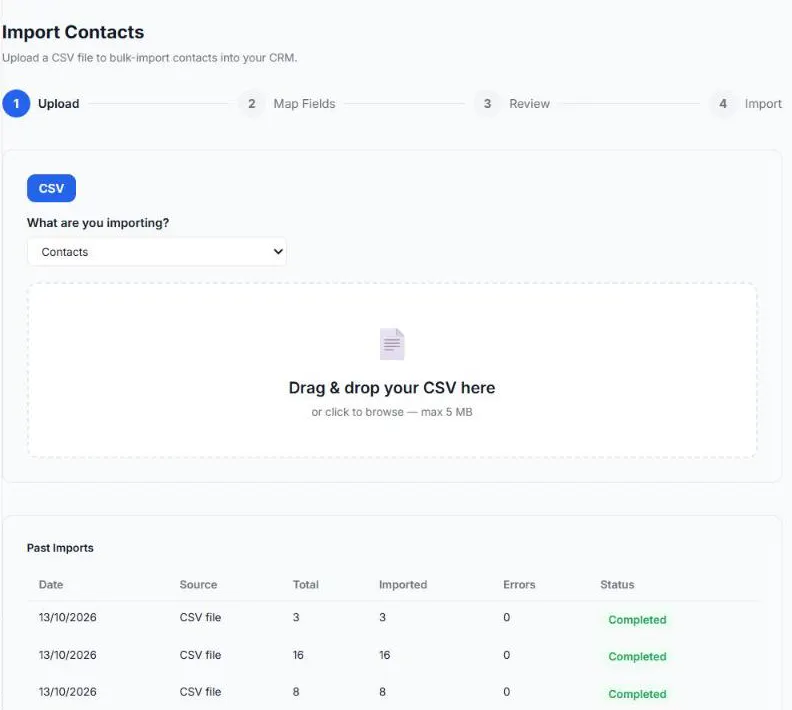Open the 'What are you importing?' Contacts dropdown
The height and width of the screenshot is (710, 792).
[157, 251]
